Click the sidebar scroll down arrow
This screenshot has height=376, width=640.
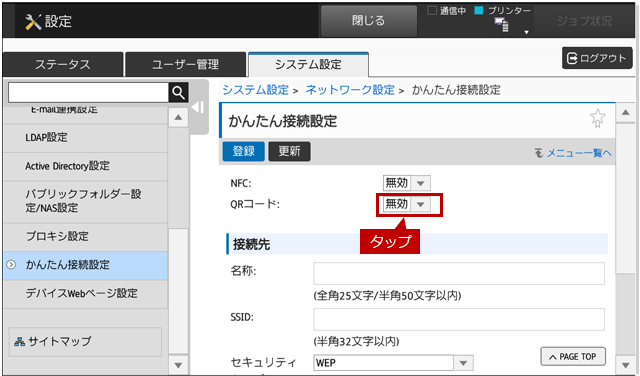[x=178, y=365]
